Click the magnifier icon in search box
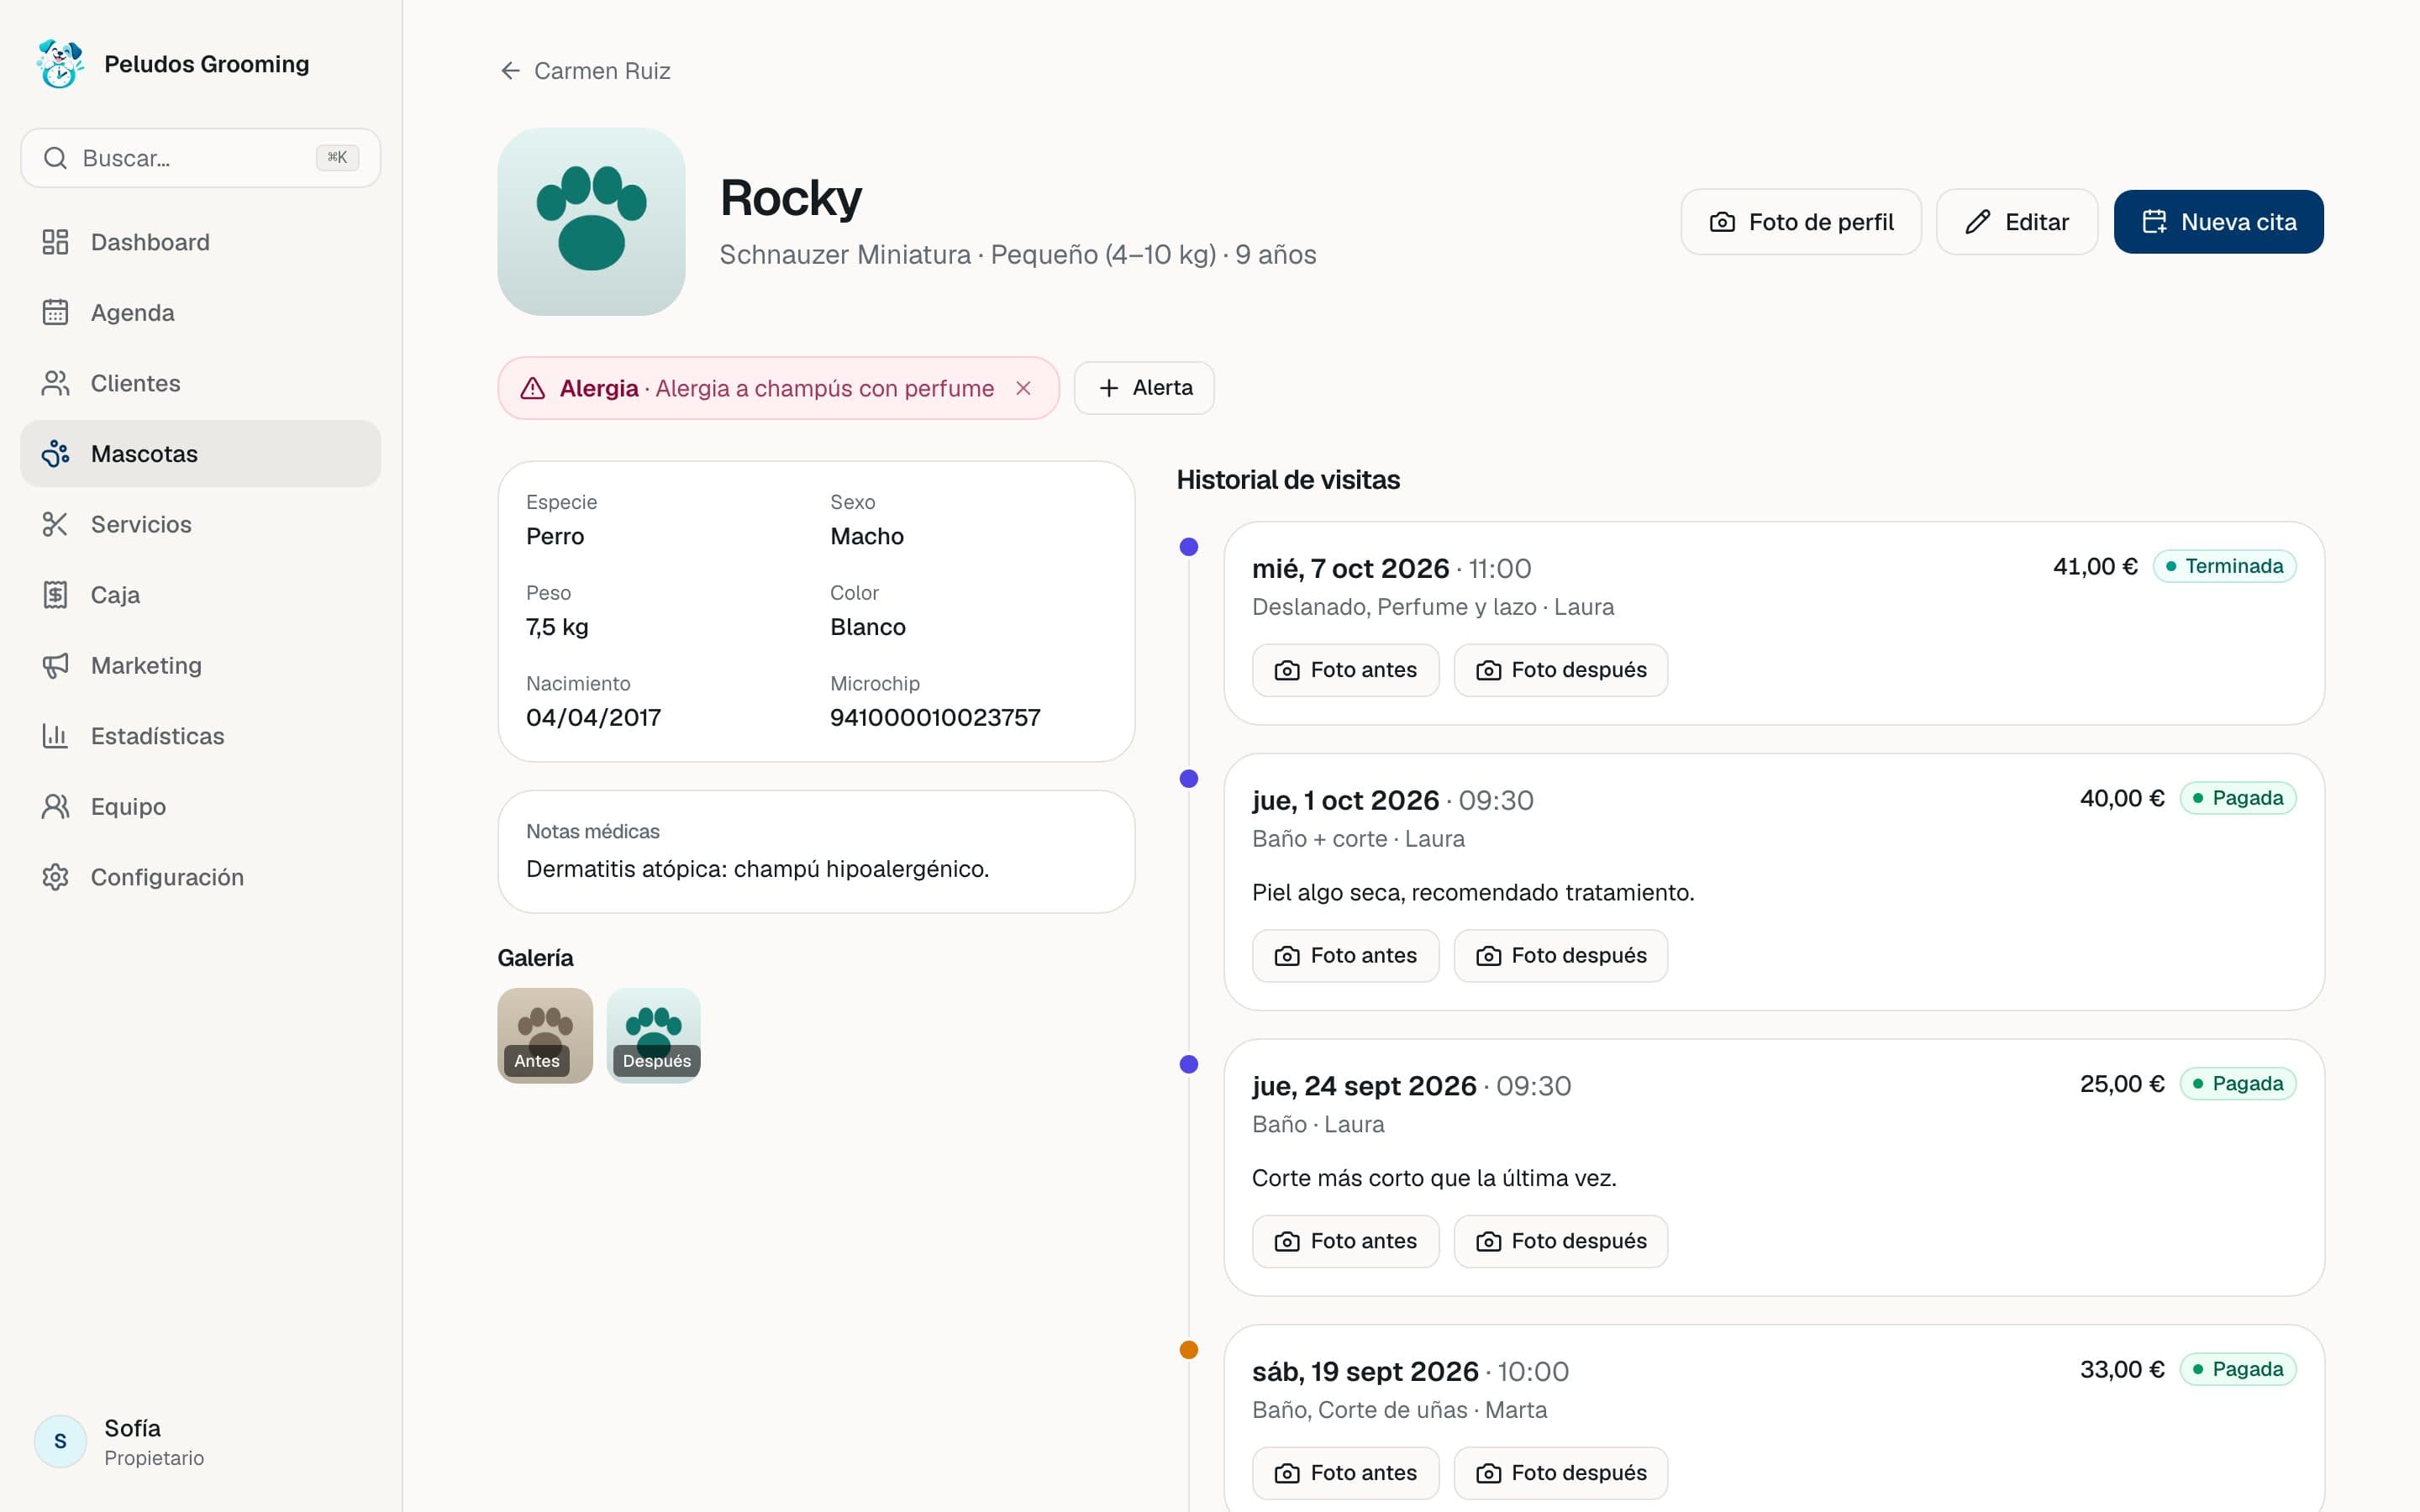This screenshot has height=1512, width=2420. pos(55,158)
